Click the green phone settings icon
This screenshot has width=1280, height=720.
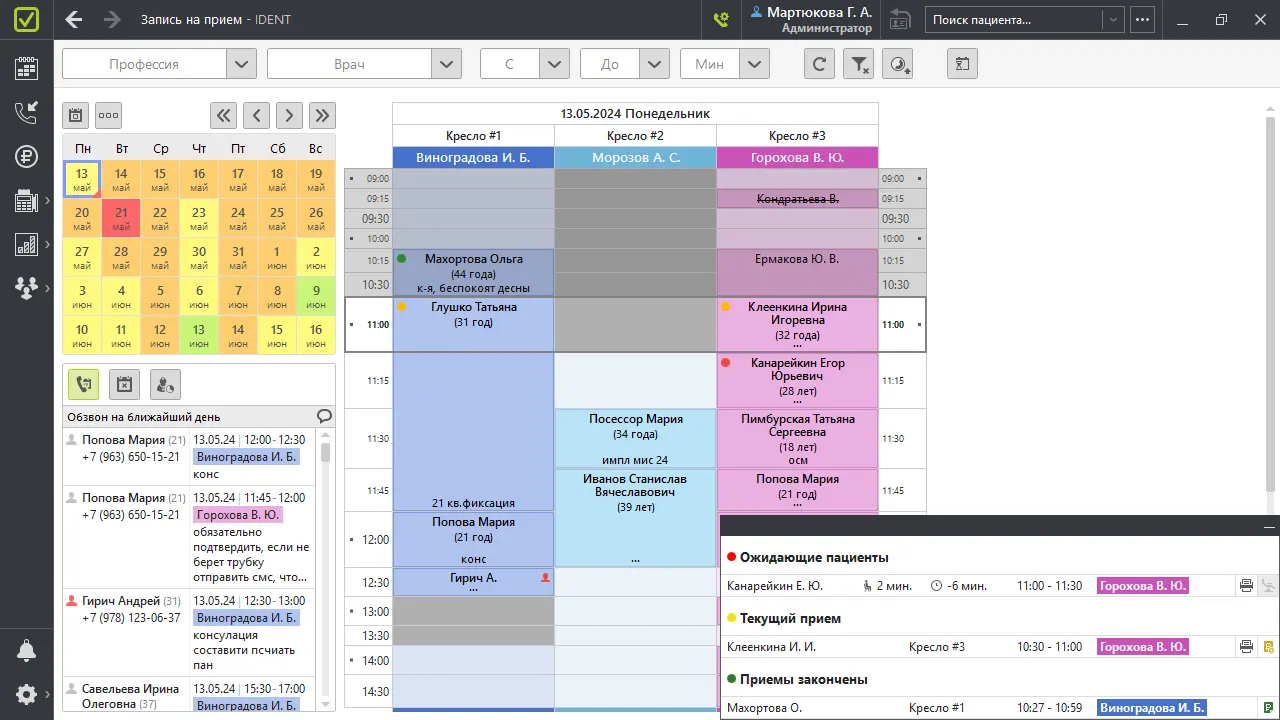point(720,19)
